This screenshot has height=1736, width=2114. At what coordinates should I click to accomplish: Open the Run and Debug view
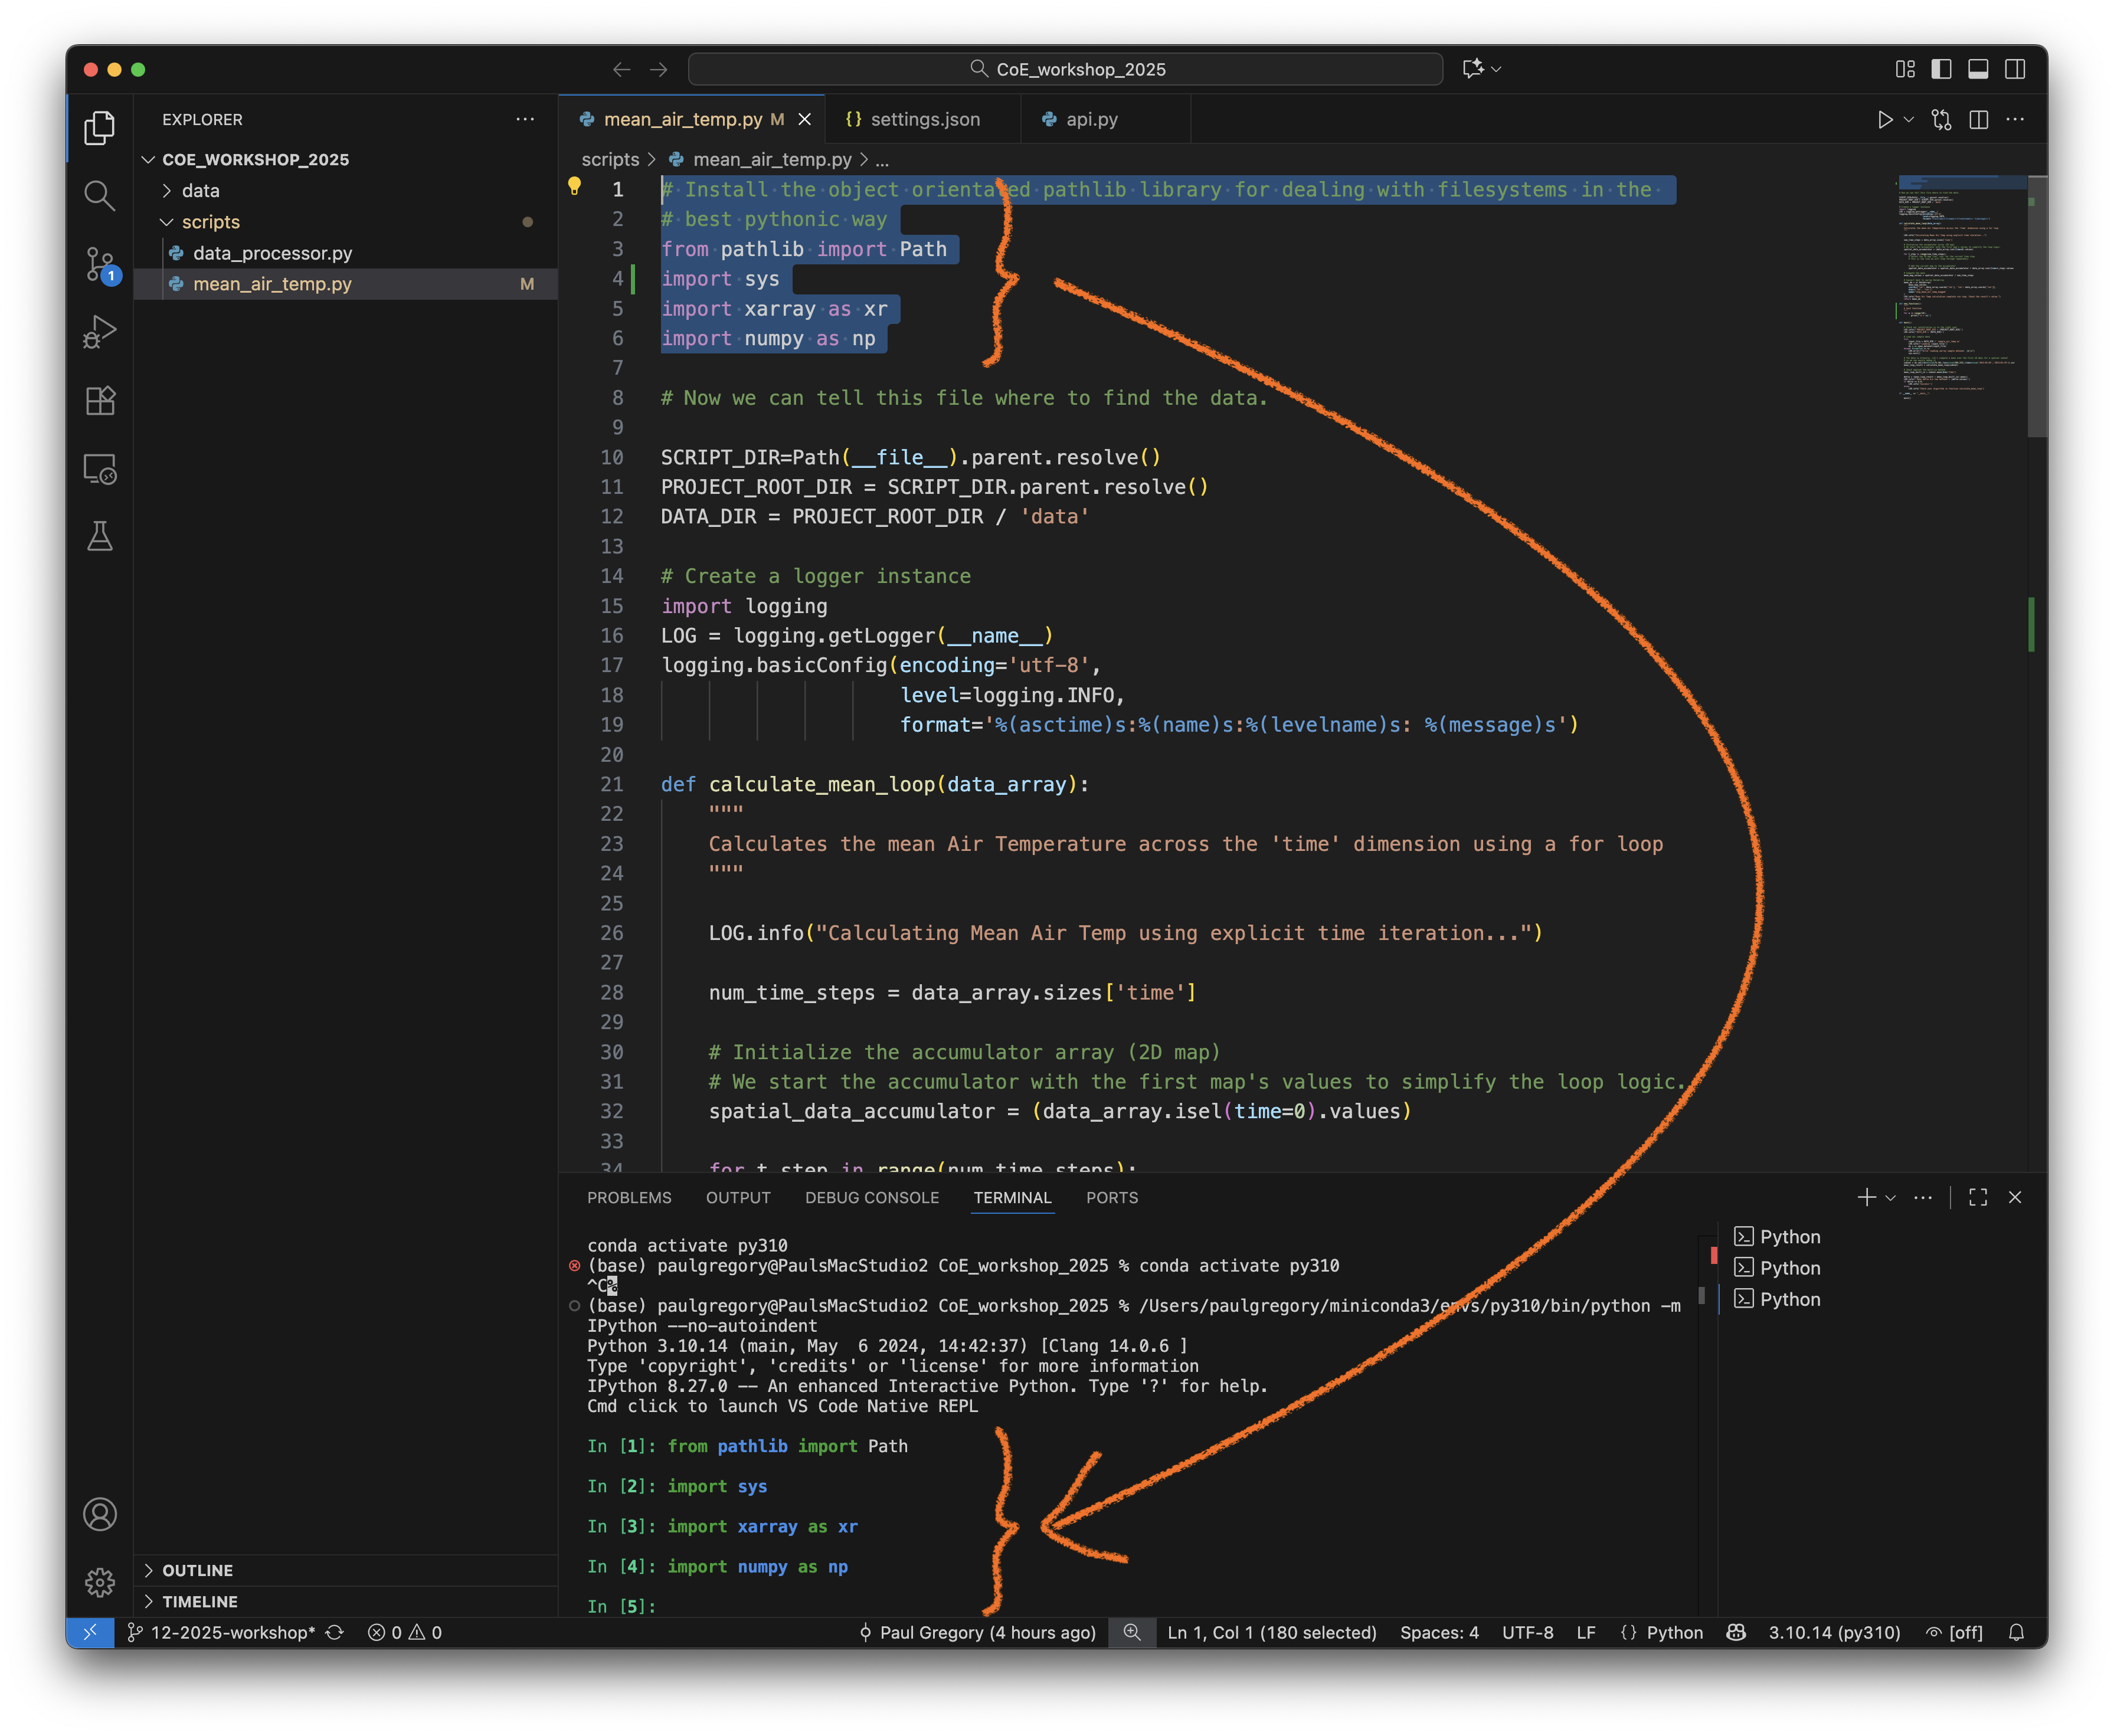pyautogui.click(x=99, y=331)
